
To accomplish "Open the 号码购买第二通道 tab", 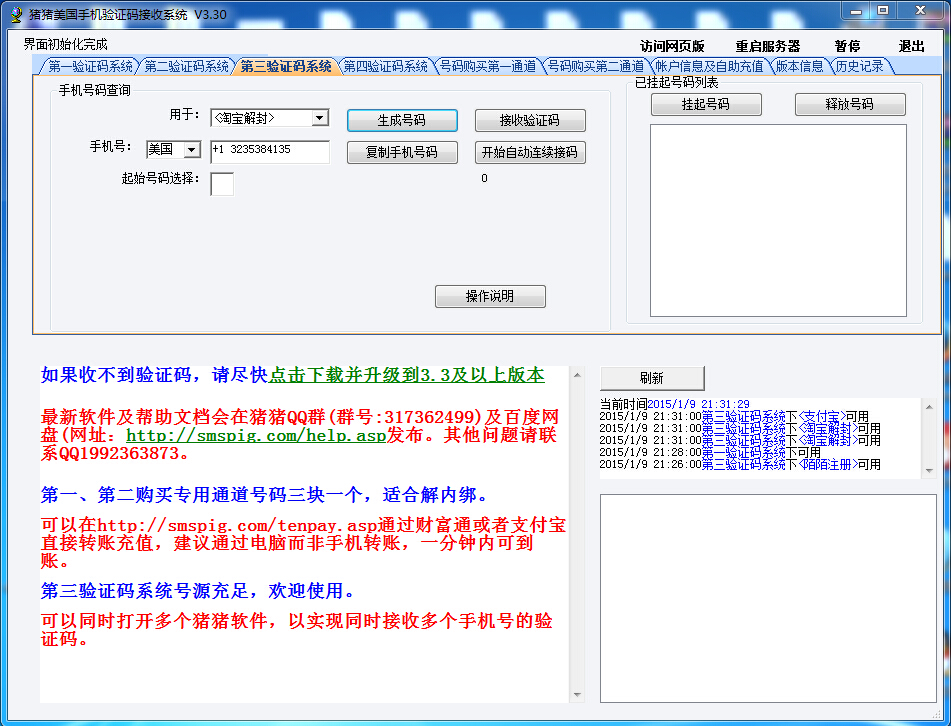I will (x=596, y=66).
